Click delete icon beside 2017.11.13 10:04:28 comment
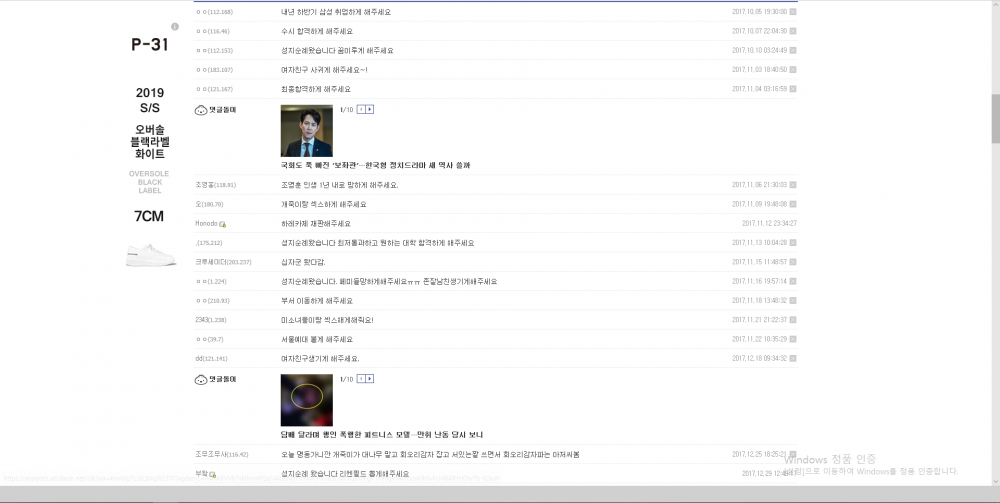Screen dimensions: 1000x503 (793, 243)
